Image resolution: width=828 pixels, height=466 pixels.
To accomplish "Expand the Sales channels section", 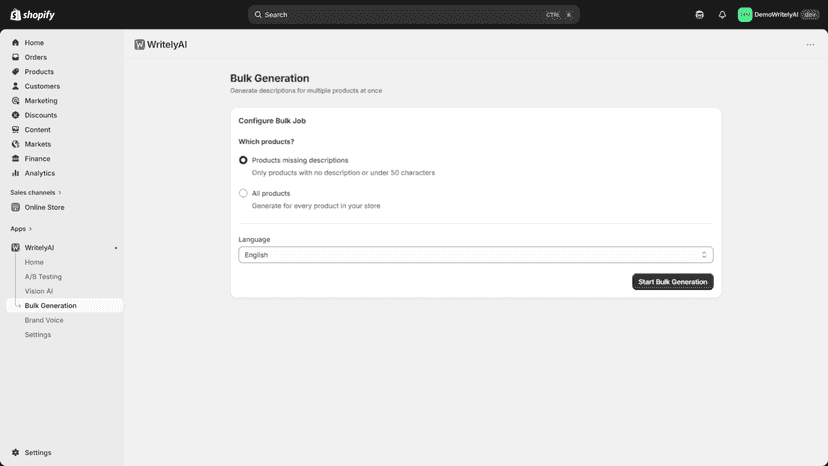I will click(35, 192).
